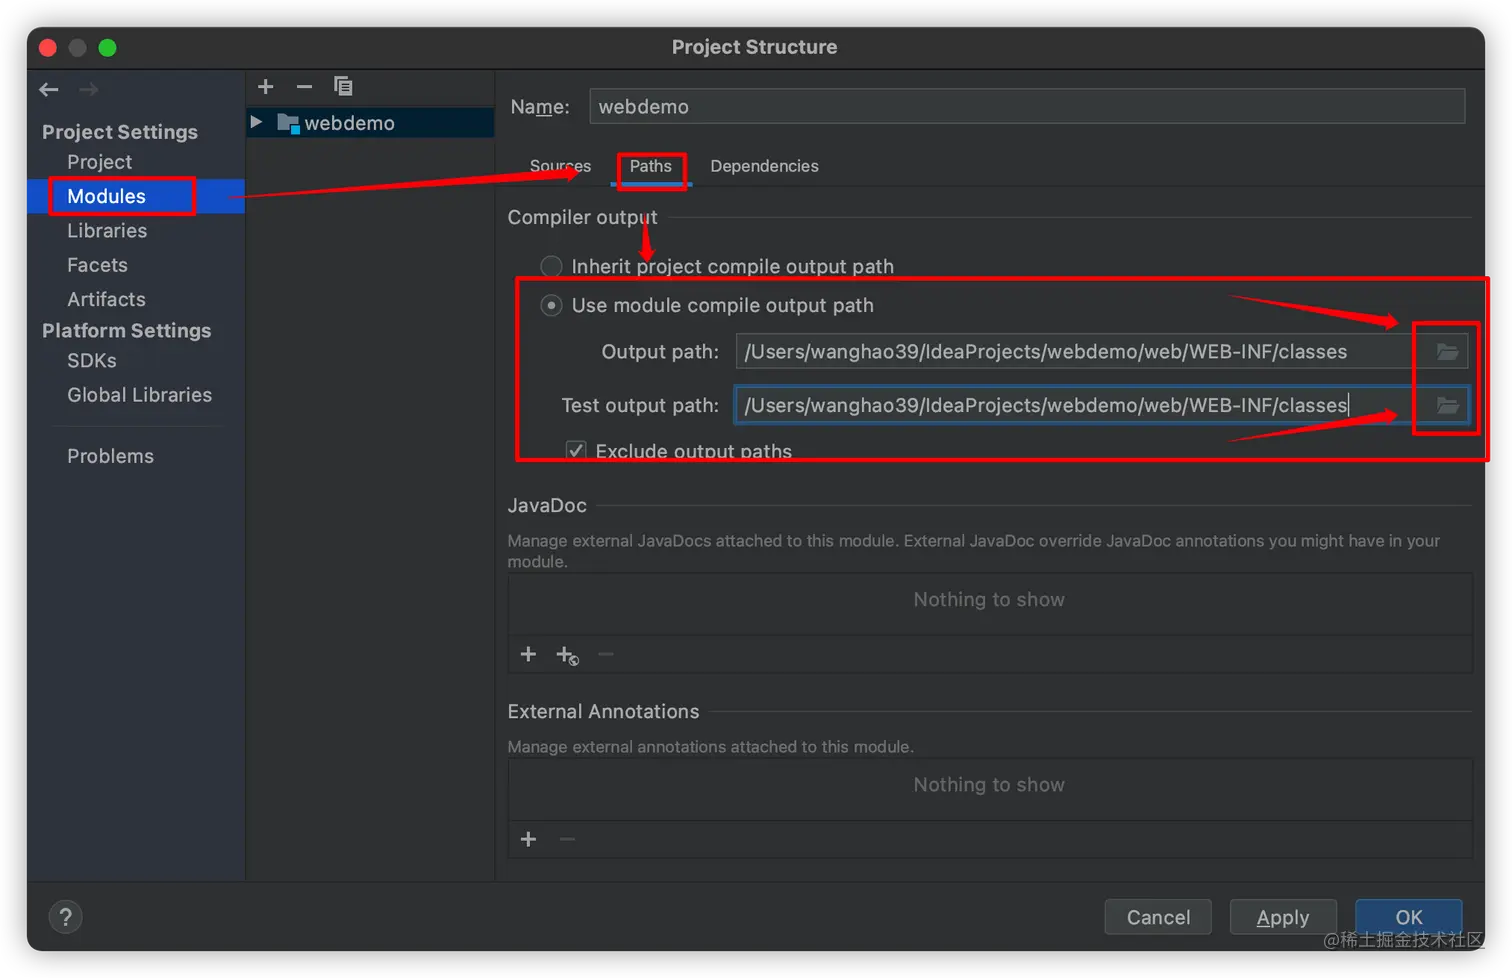This screenshot has width=1512, height=978.
Task: Click the Apply button
Action: [1283, 917]
